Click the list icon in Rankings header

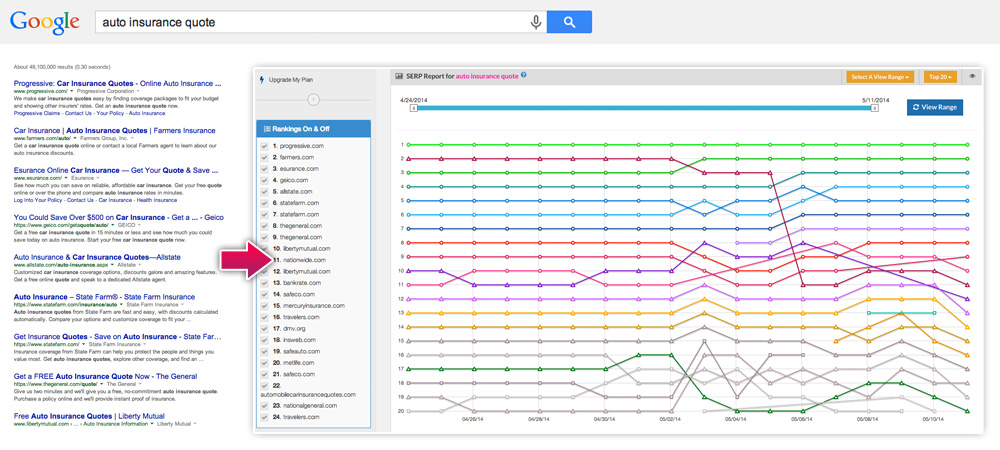click(267, 128)
